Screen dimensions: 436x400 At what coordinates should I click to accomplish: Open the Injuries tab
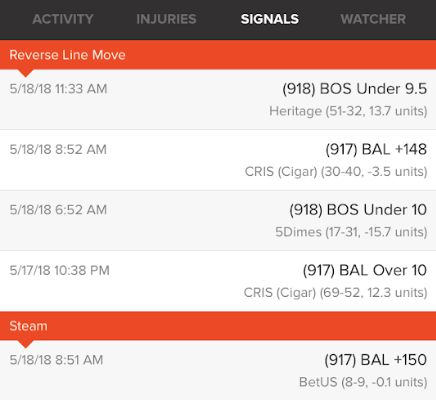166,19
